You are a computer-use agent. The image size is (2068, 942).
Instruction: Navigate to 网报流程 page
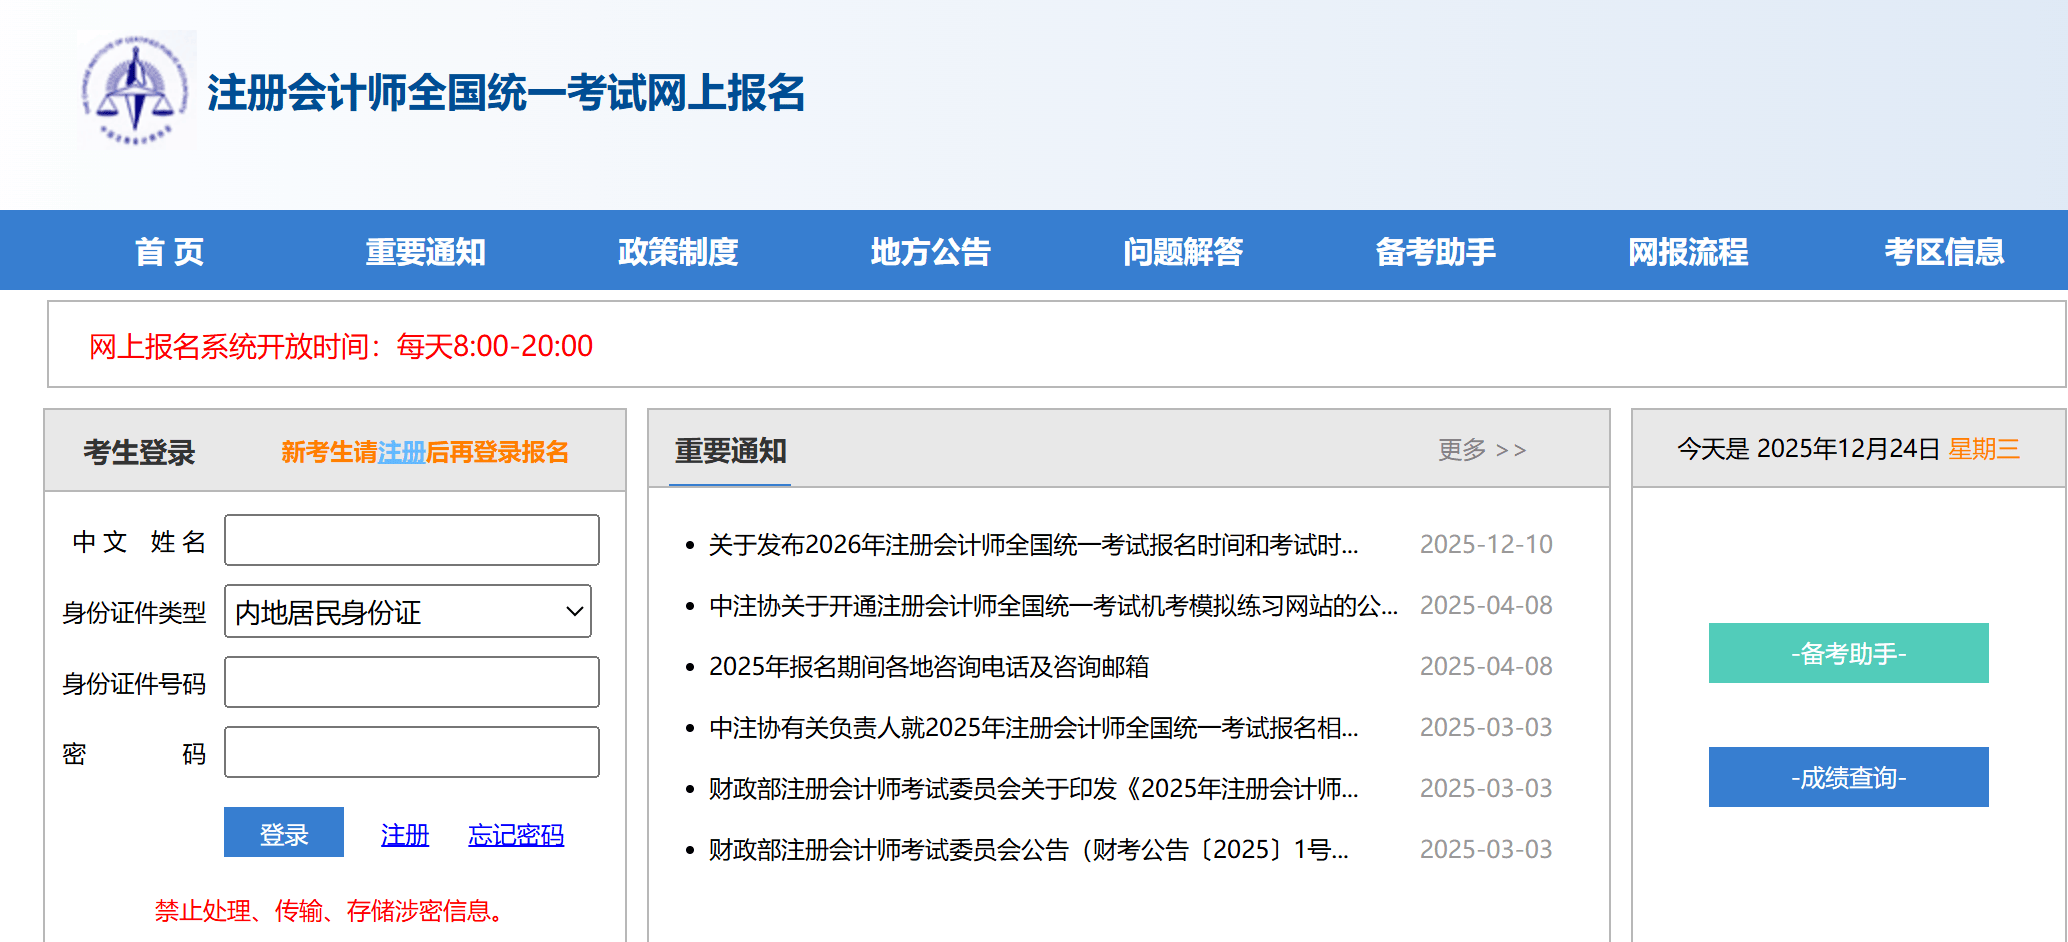(x=1688, y=251)
